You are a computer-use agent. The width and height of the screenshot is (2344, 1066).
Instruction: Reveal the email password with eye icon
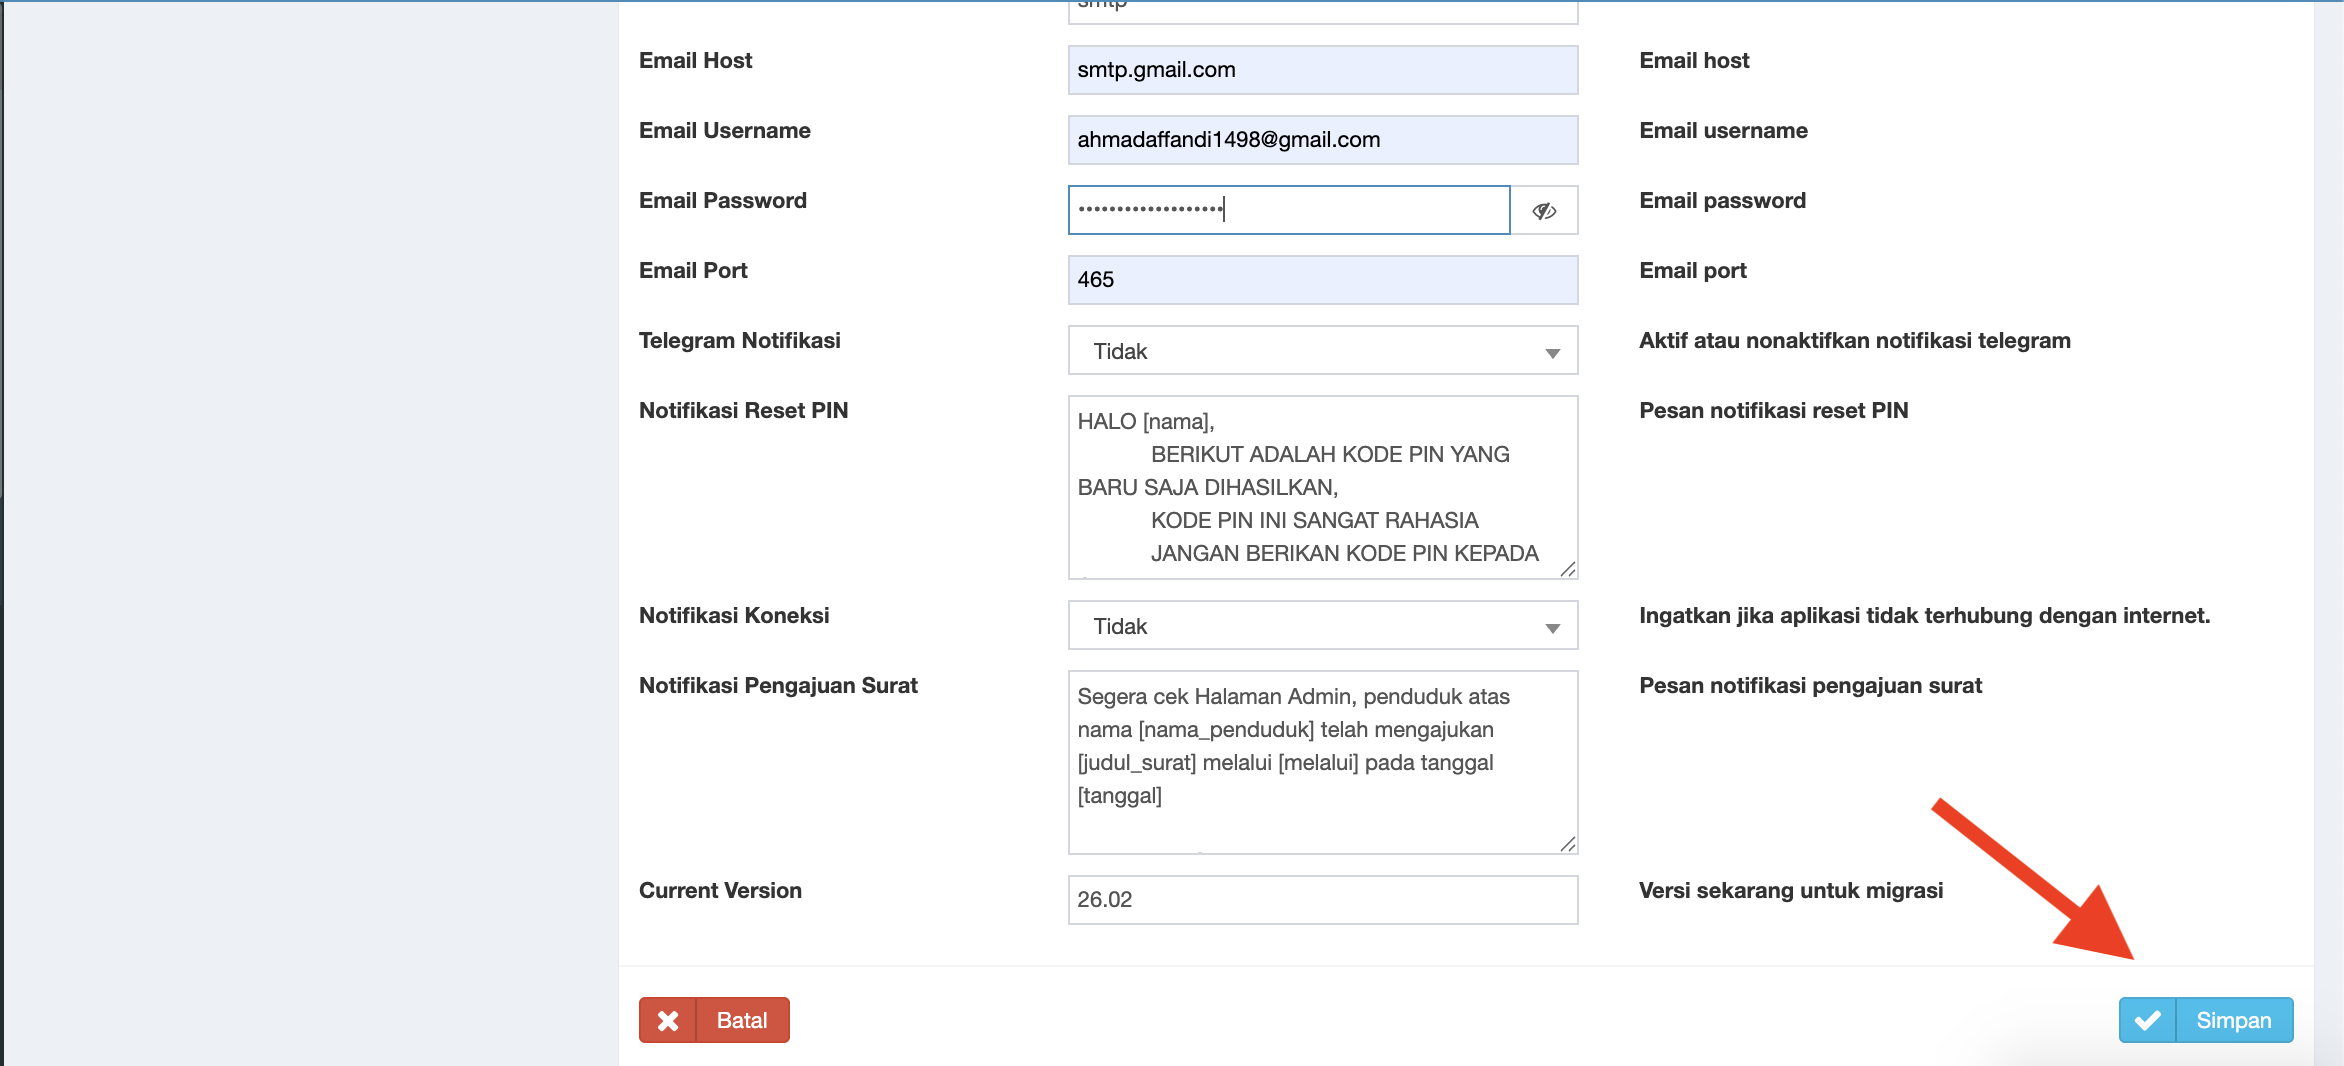[x=1544, y=210]
